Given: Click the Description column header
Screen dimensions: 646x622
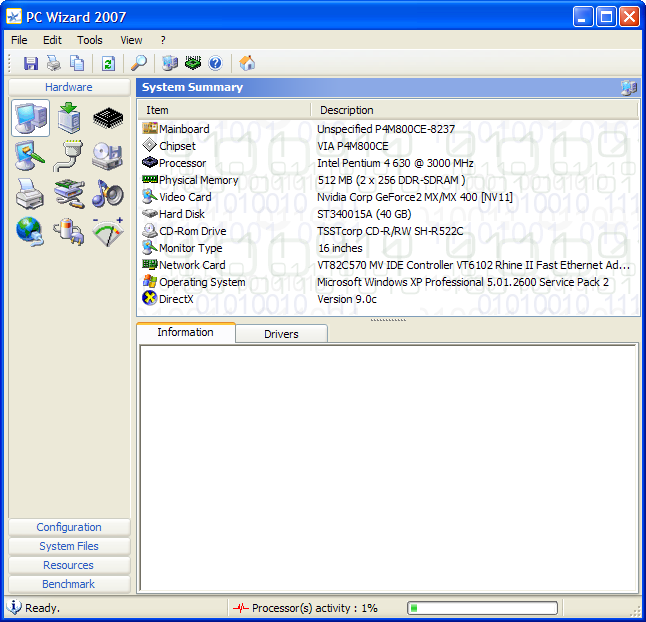Looking at the screenshot, I should [474, 110].
